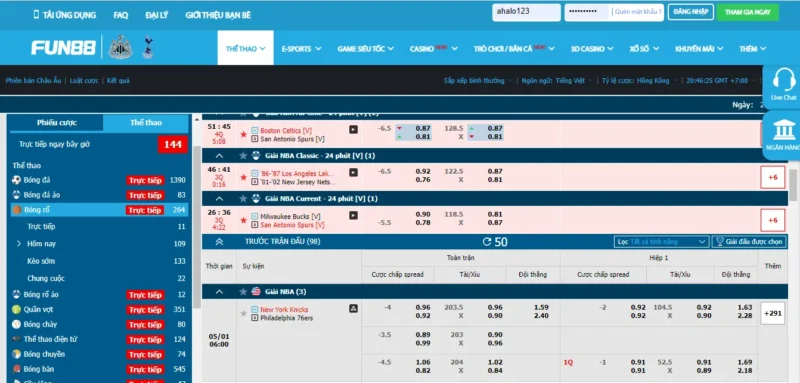The height and width of the screenshot is (383, 800).
Task: Open the CASINO menu
Action: [433, 48]
